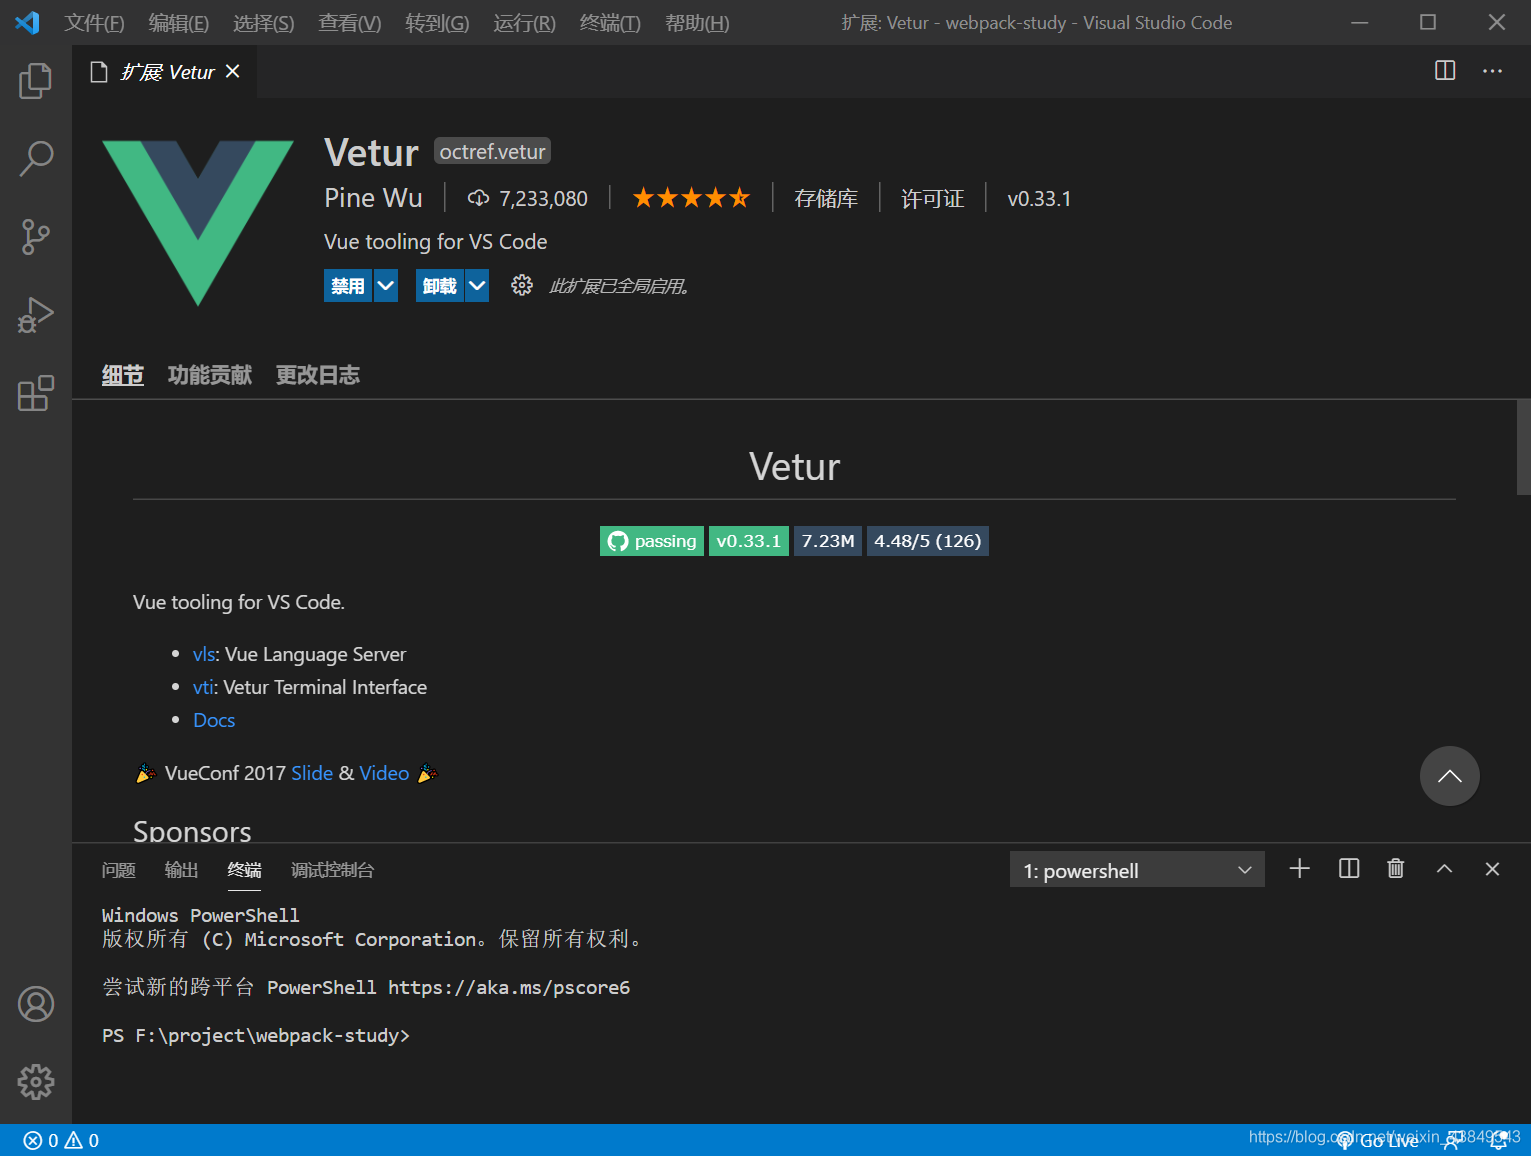This screenshot has height=1156, width=1531.
Task: Expand the 禁用 dropdown arrow
Action: (386, 285)
